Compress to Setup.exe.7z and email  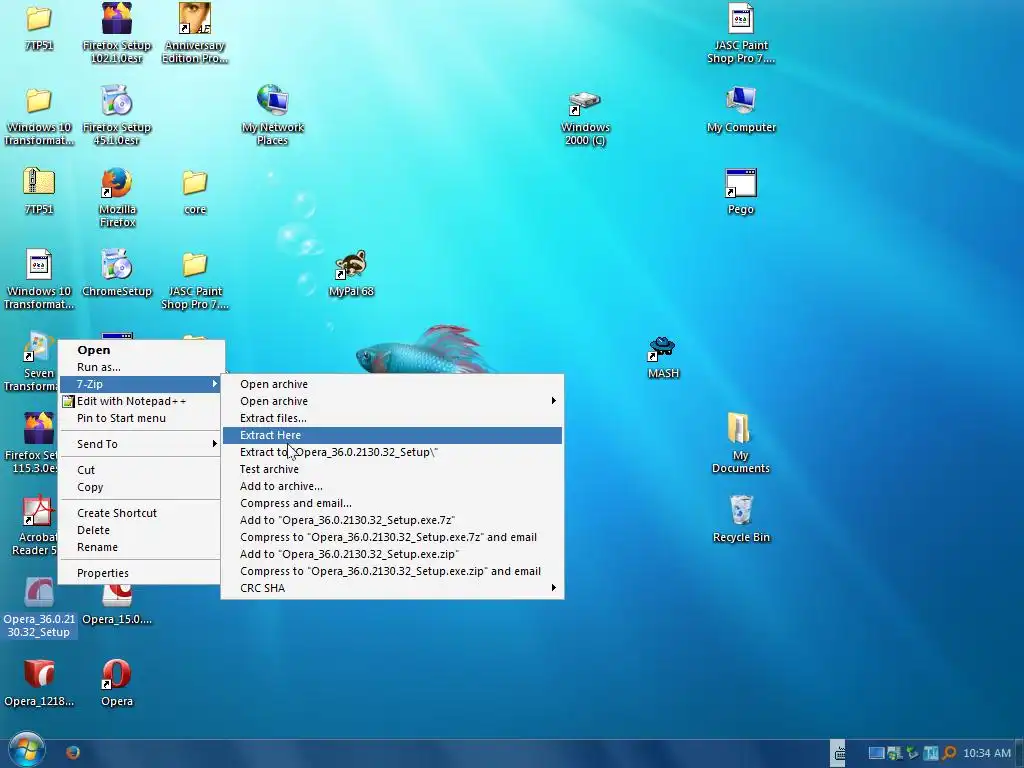[x=392, y=537]
